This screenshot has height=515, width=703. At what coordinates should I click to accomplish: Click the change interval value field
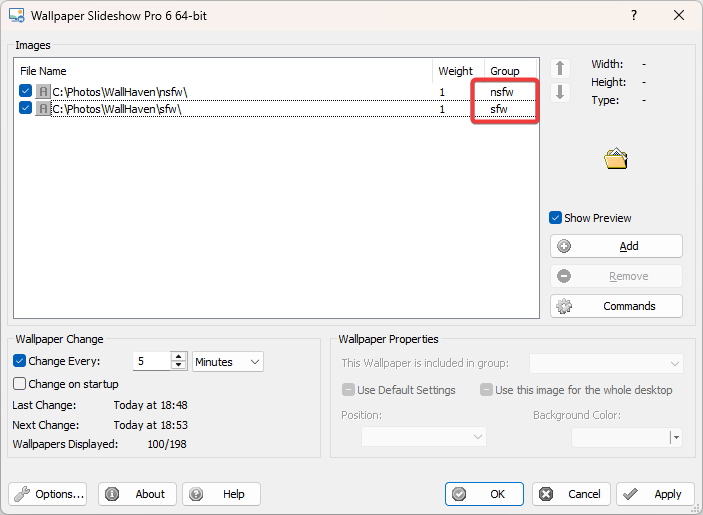[152, 361]
